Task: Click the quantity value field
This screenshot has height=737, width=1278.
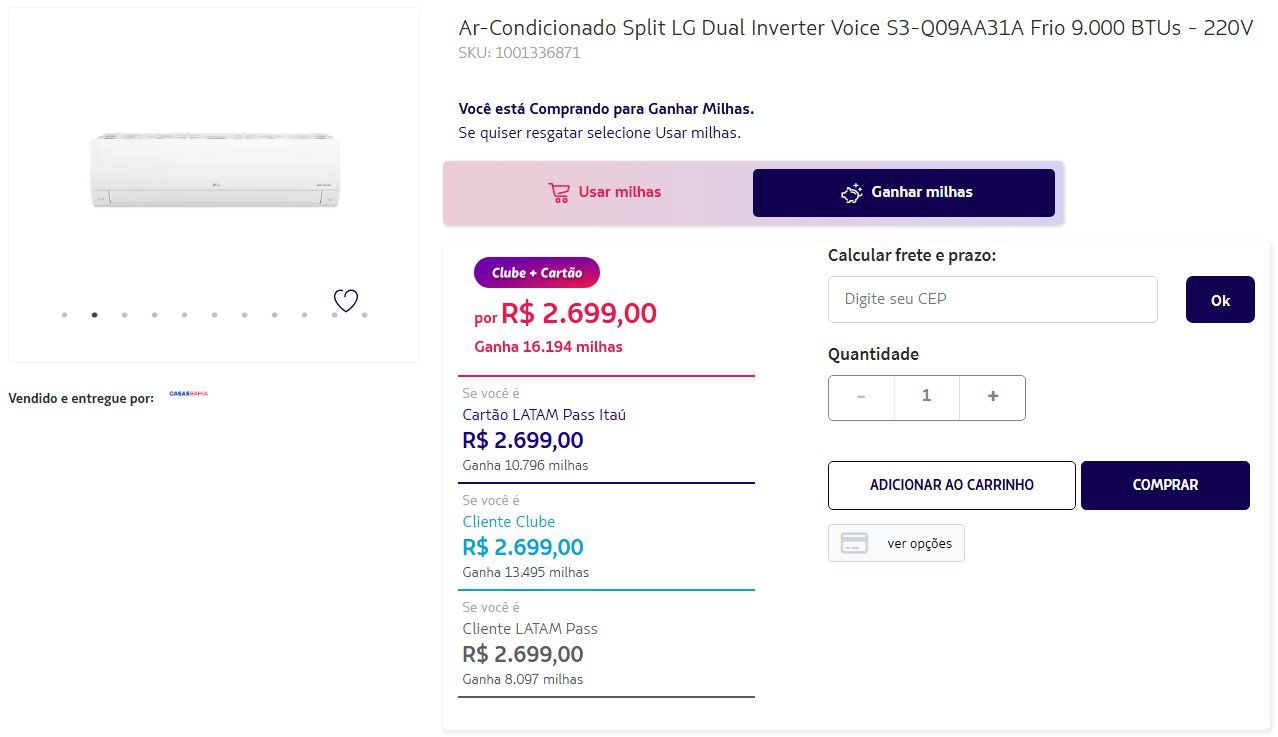Action: click(x=926, y=397)
